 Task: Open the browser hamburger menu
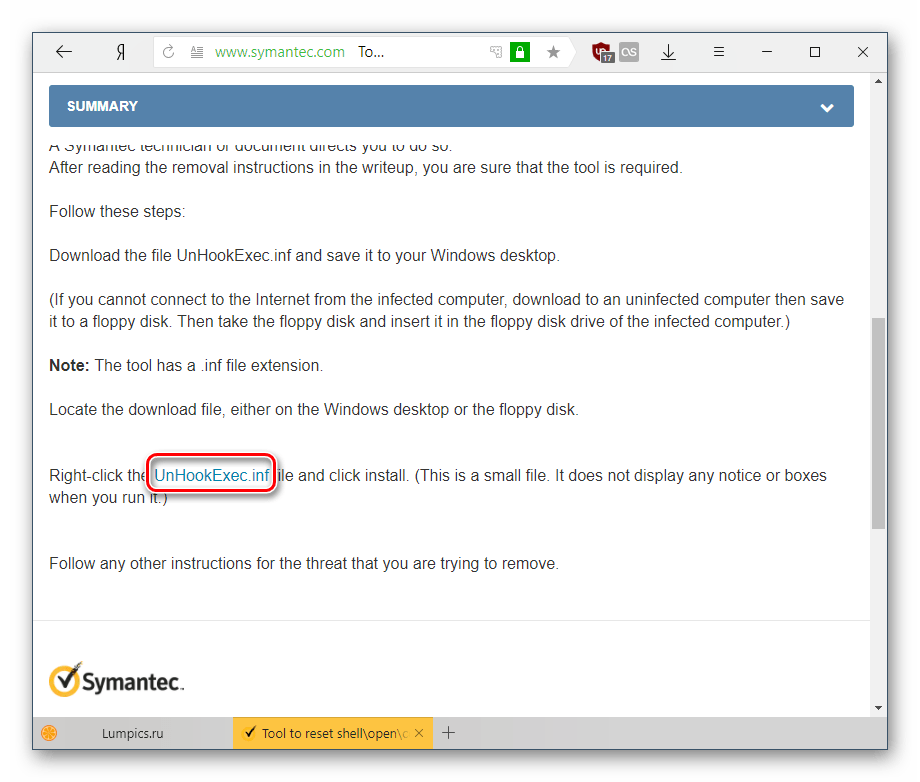coord(718,52)
